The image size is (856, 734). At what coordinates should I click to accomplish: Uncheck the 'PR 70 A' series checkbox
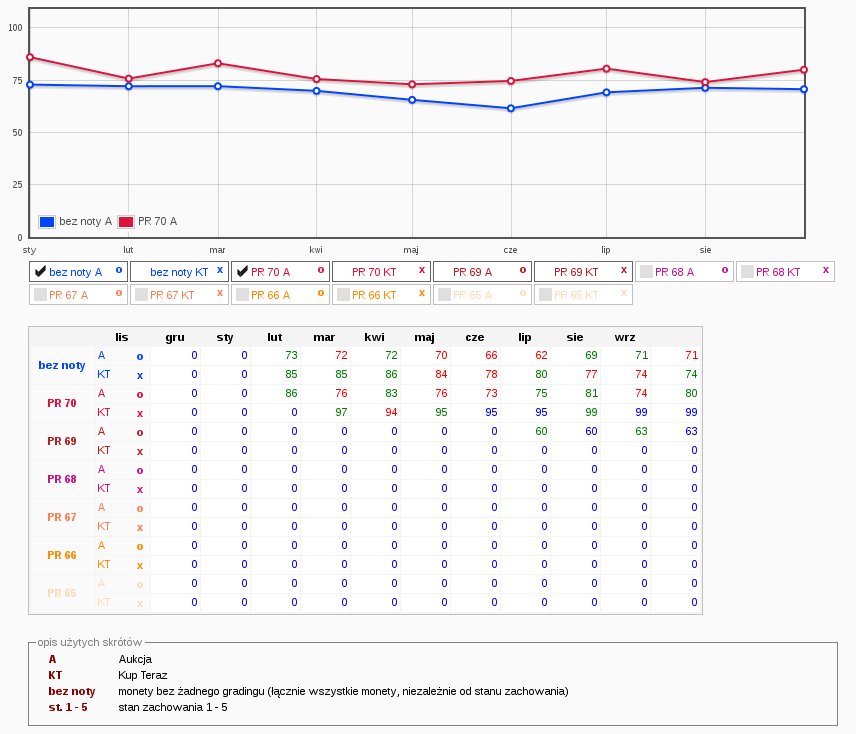point(241,271)
